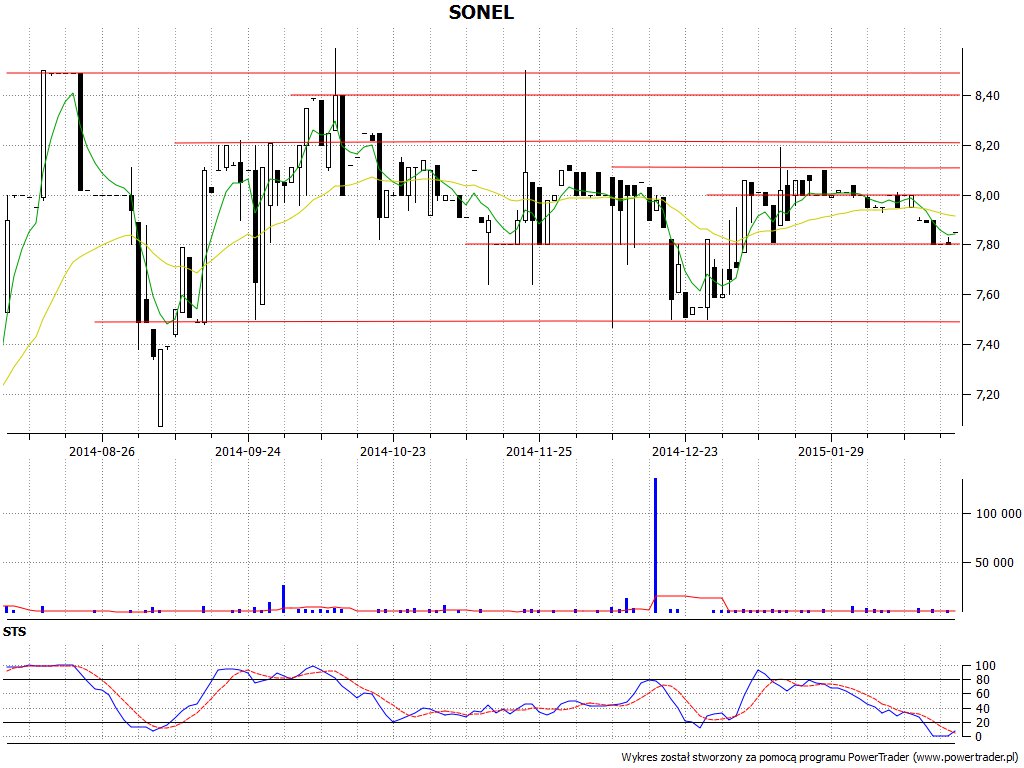Click the SONEL chart title

click(x=481, y=12)
